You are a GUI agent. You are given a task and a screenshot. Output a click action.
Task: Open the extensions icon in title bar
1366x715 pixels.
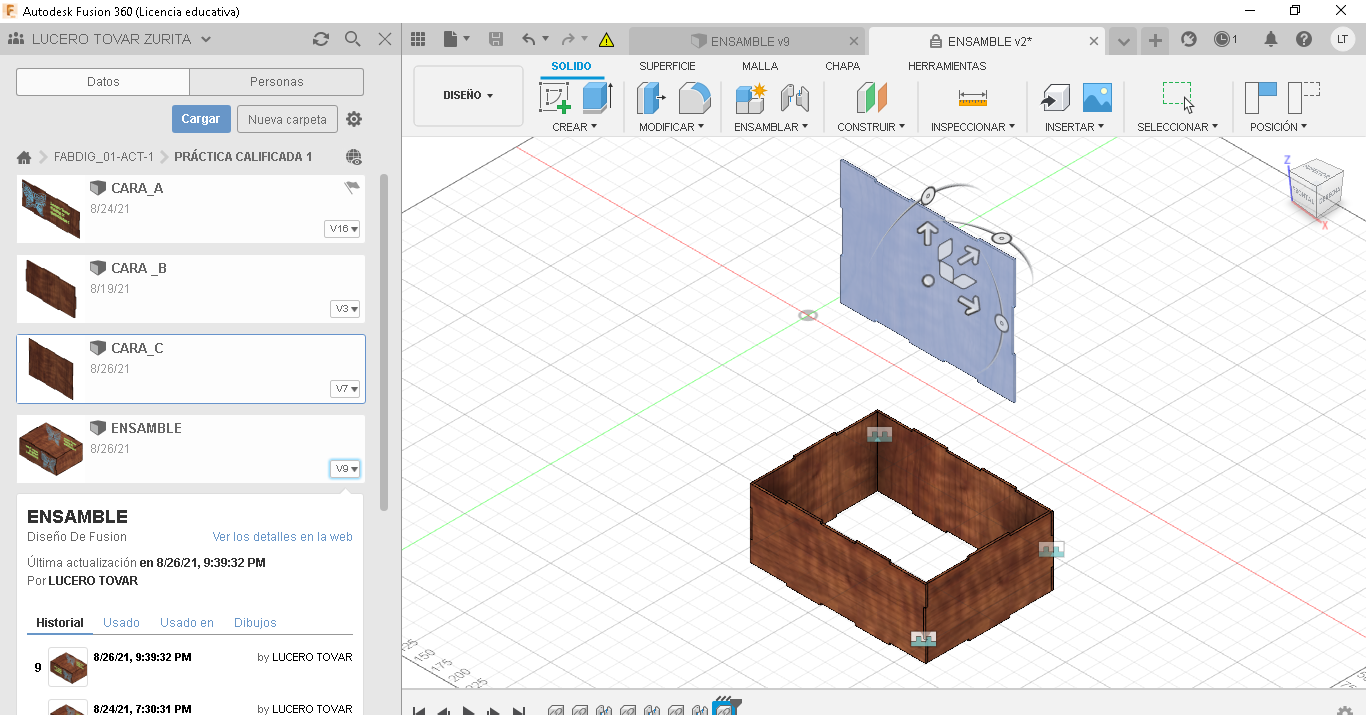click(1188, 40)
